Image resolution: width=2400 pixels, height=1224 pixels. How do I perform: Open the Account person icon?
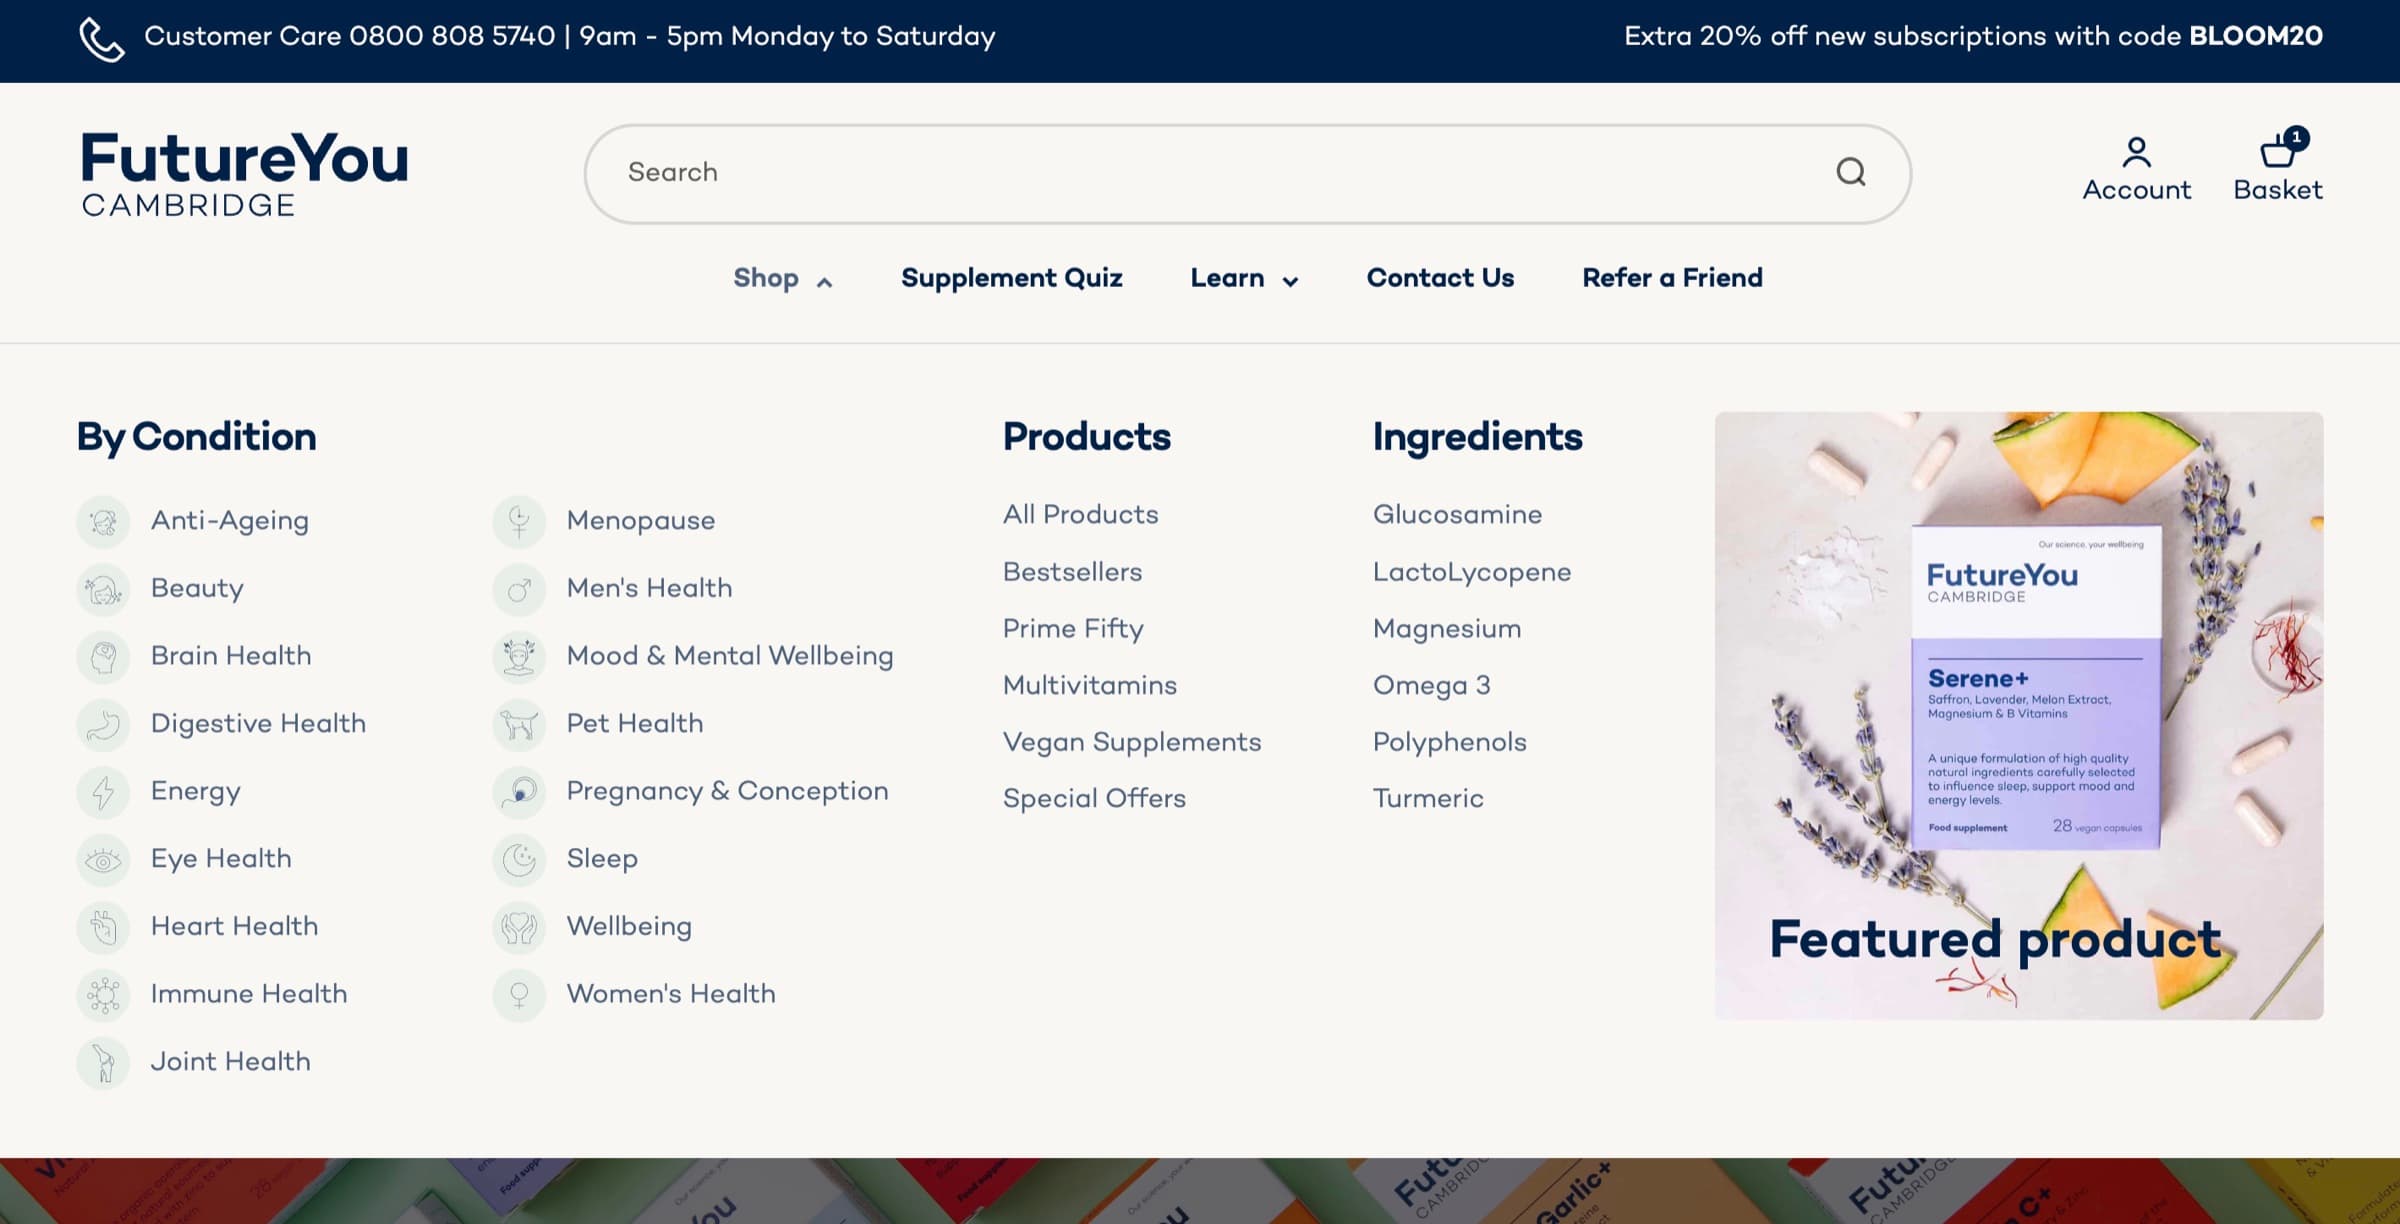pos(2137,152)
